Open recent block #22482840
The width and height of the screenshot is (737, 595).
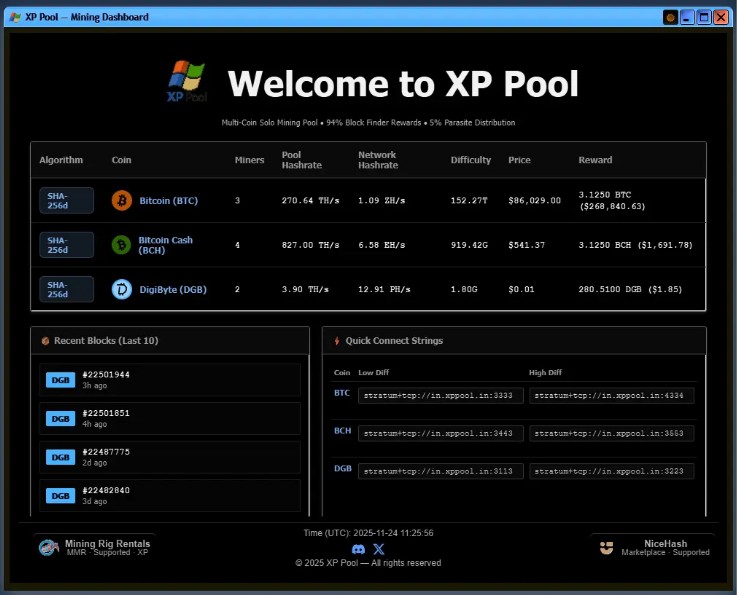point(170,495)
